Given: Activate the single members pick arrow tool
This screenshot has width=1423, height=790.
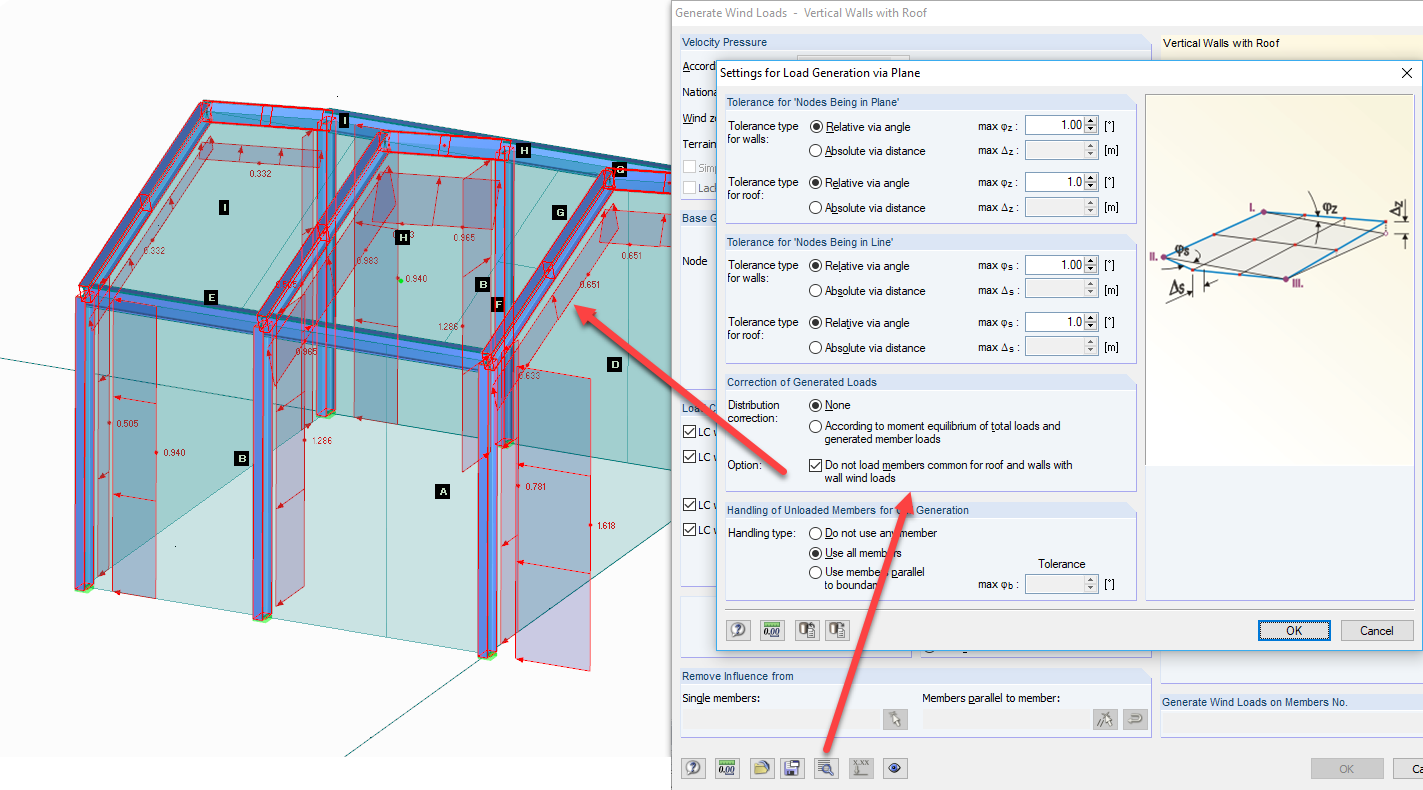Looking at the screenshot, I should pyautogui.click(x=895, y=718).
